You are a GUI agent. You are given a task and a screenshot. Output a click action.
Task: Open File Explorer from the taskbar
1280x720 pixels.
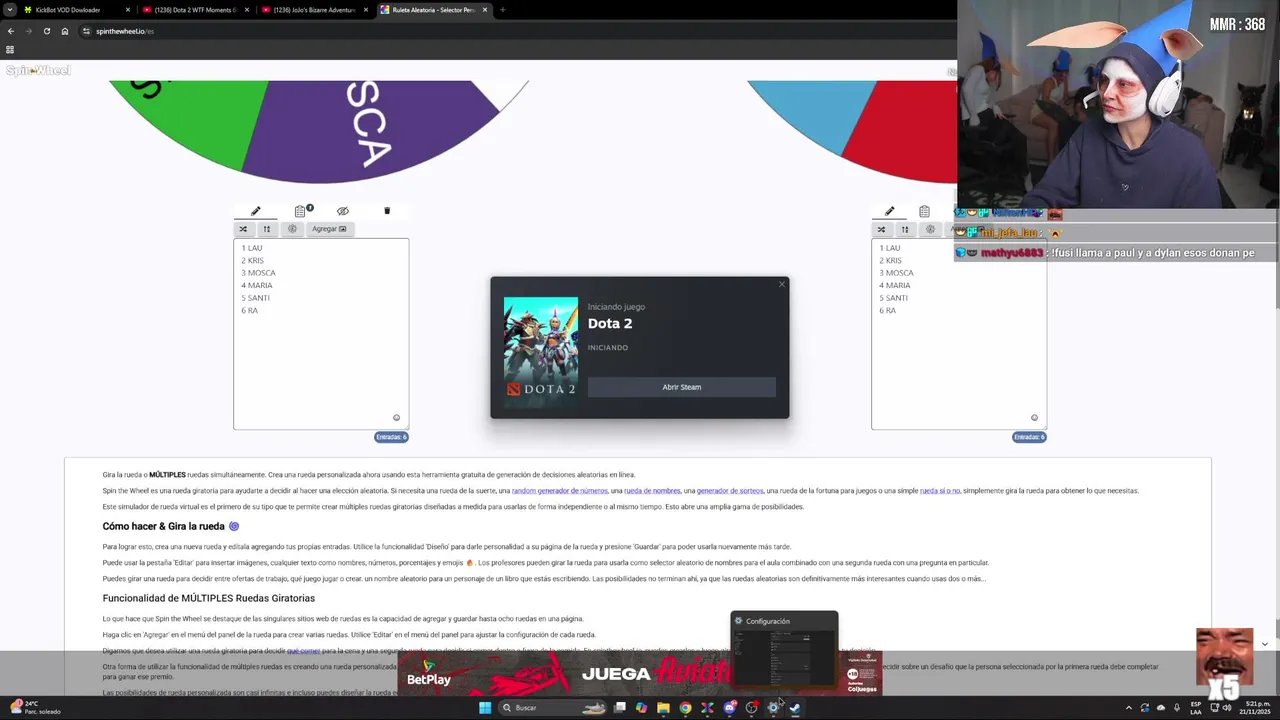(663, 708)
